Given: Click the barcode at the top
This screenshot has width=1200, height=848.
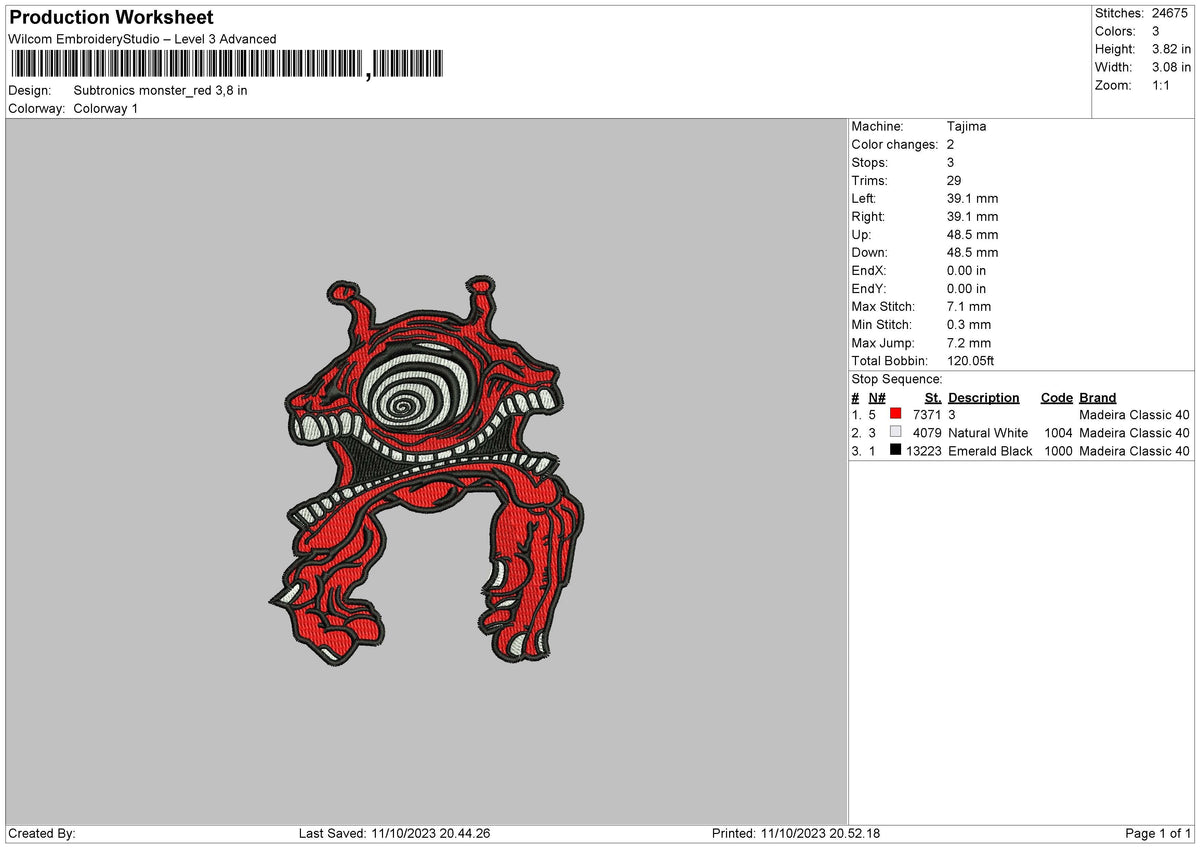Looking at the screenshot, I should coord(226,65).
